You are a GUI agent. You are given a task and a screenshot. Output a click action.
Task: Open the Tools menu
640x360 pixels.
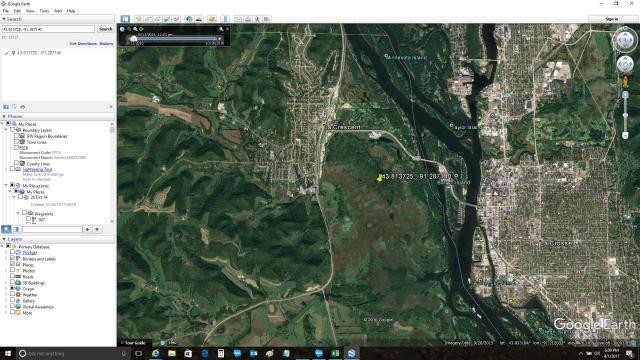(x=44, y=11)
